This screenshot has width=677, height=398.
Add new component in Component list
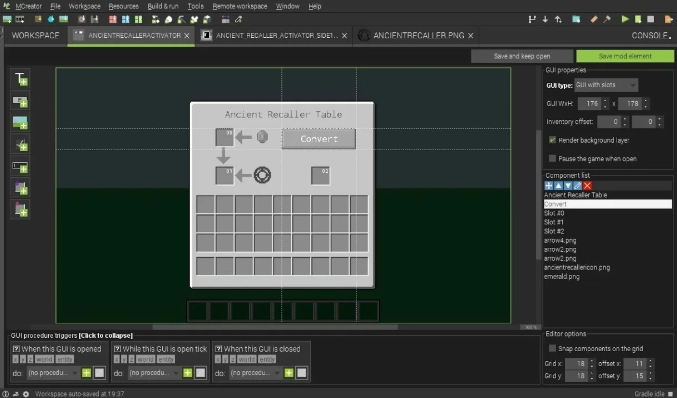549,186
